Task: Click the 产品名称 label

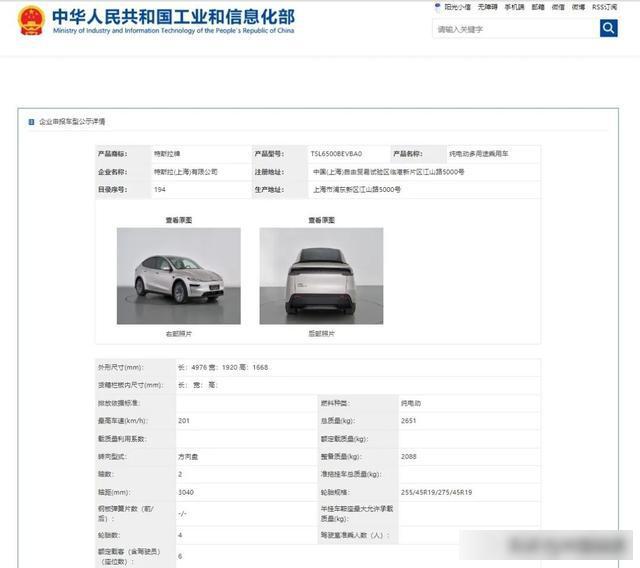Action: pos(407,154)
